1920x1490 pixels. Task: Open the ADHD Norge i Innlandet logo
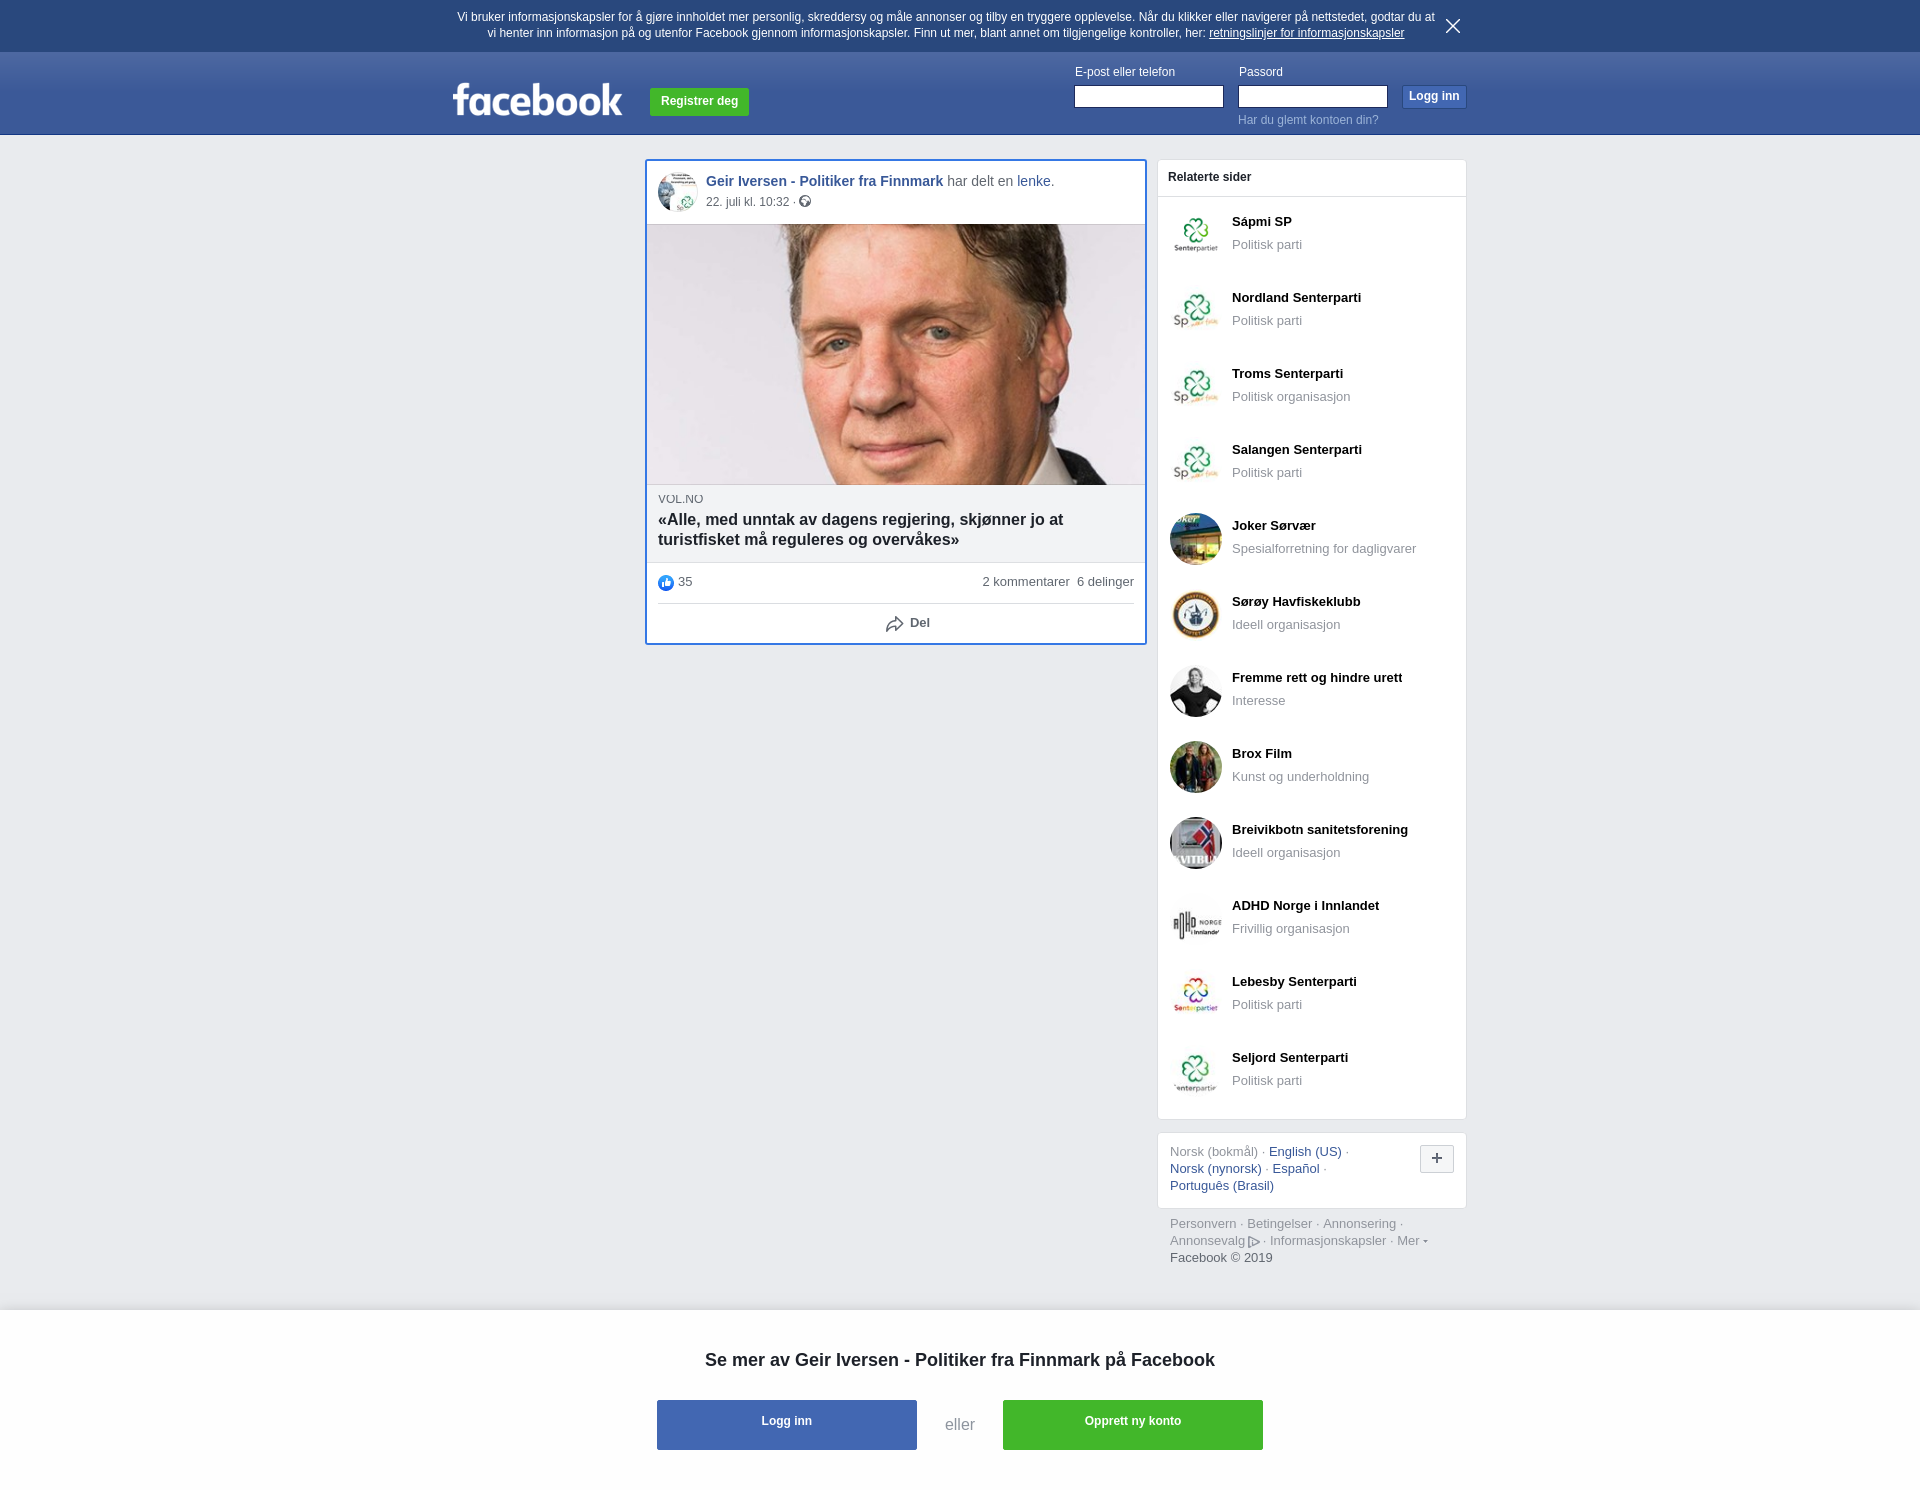tap(1196, 919)
